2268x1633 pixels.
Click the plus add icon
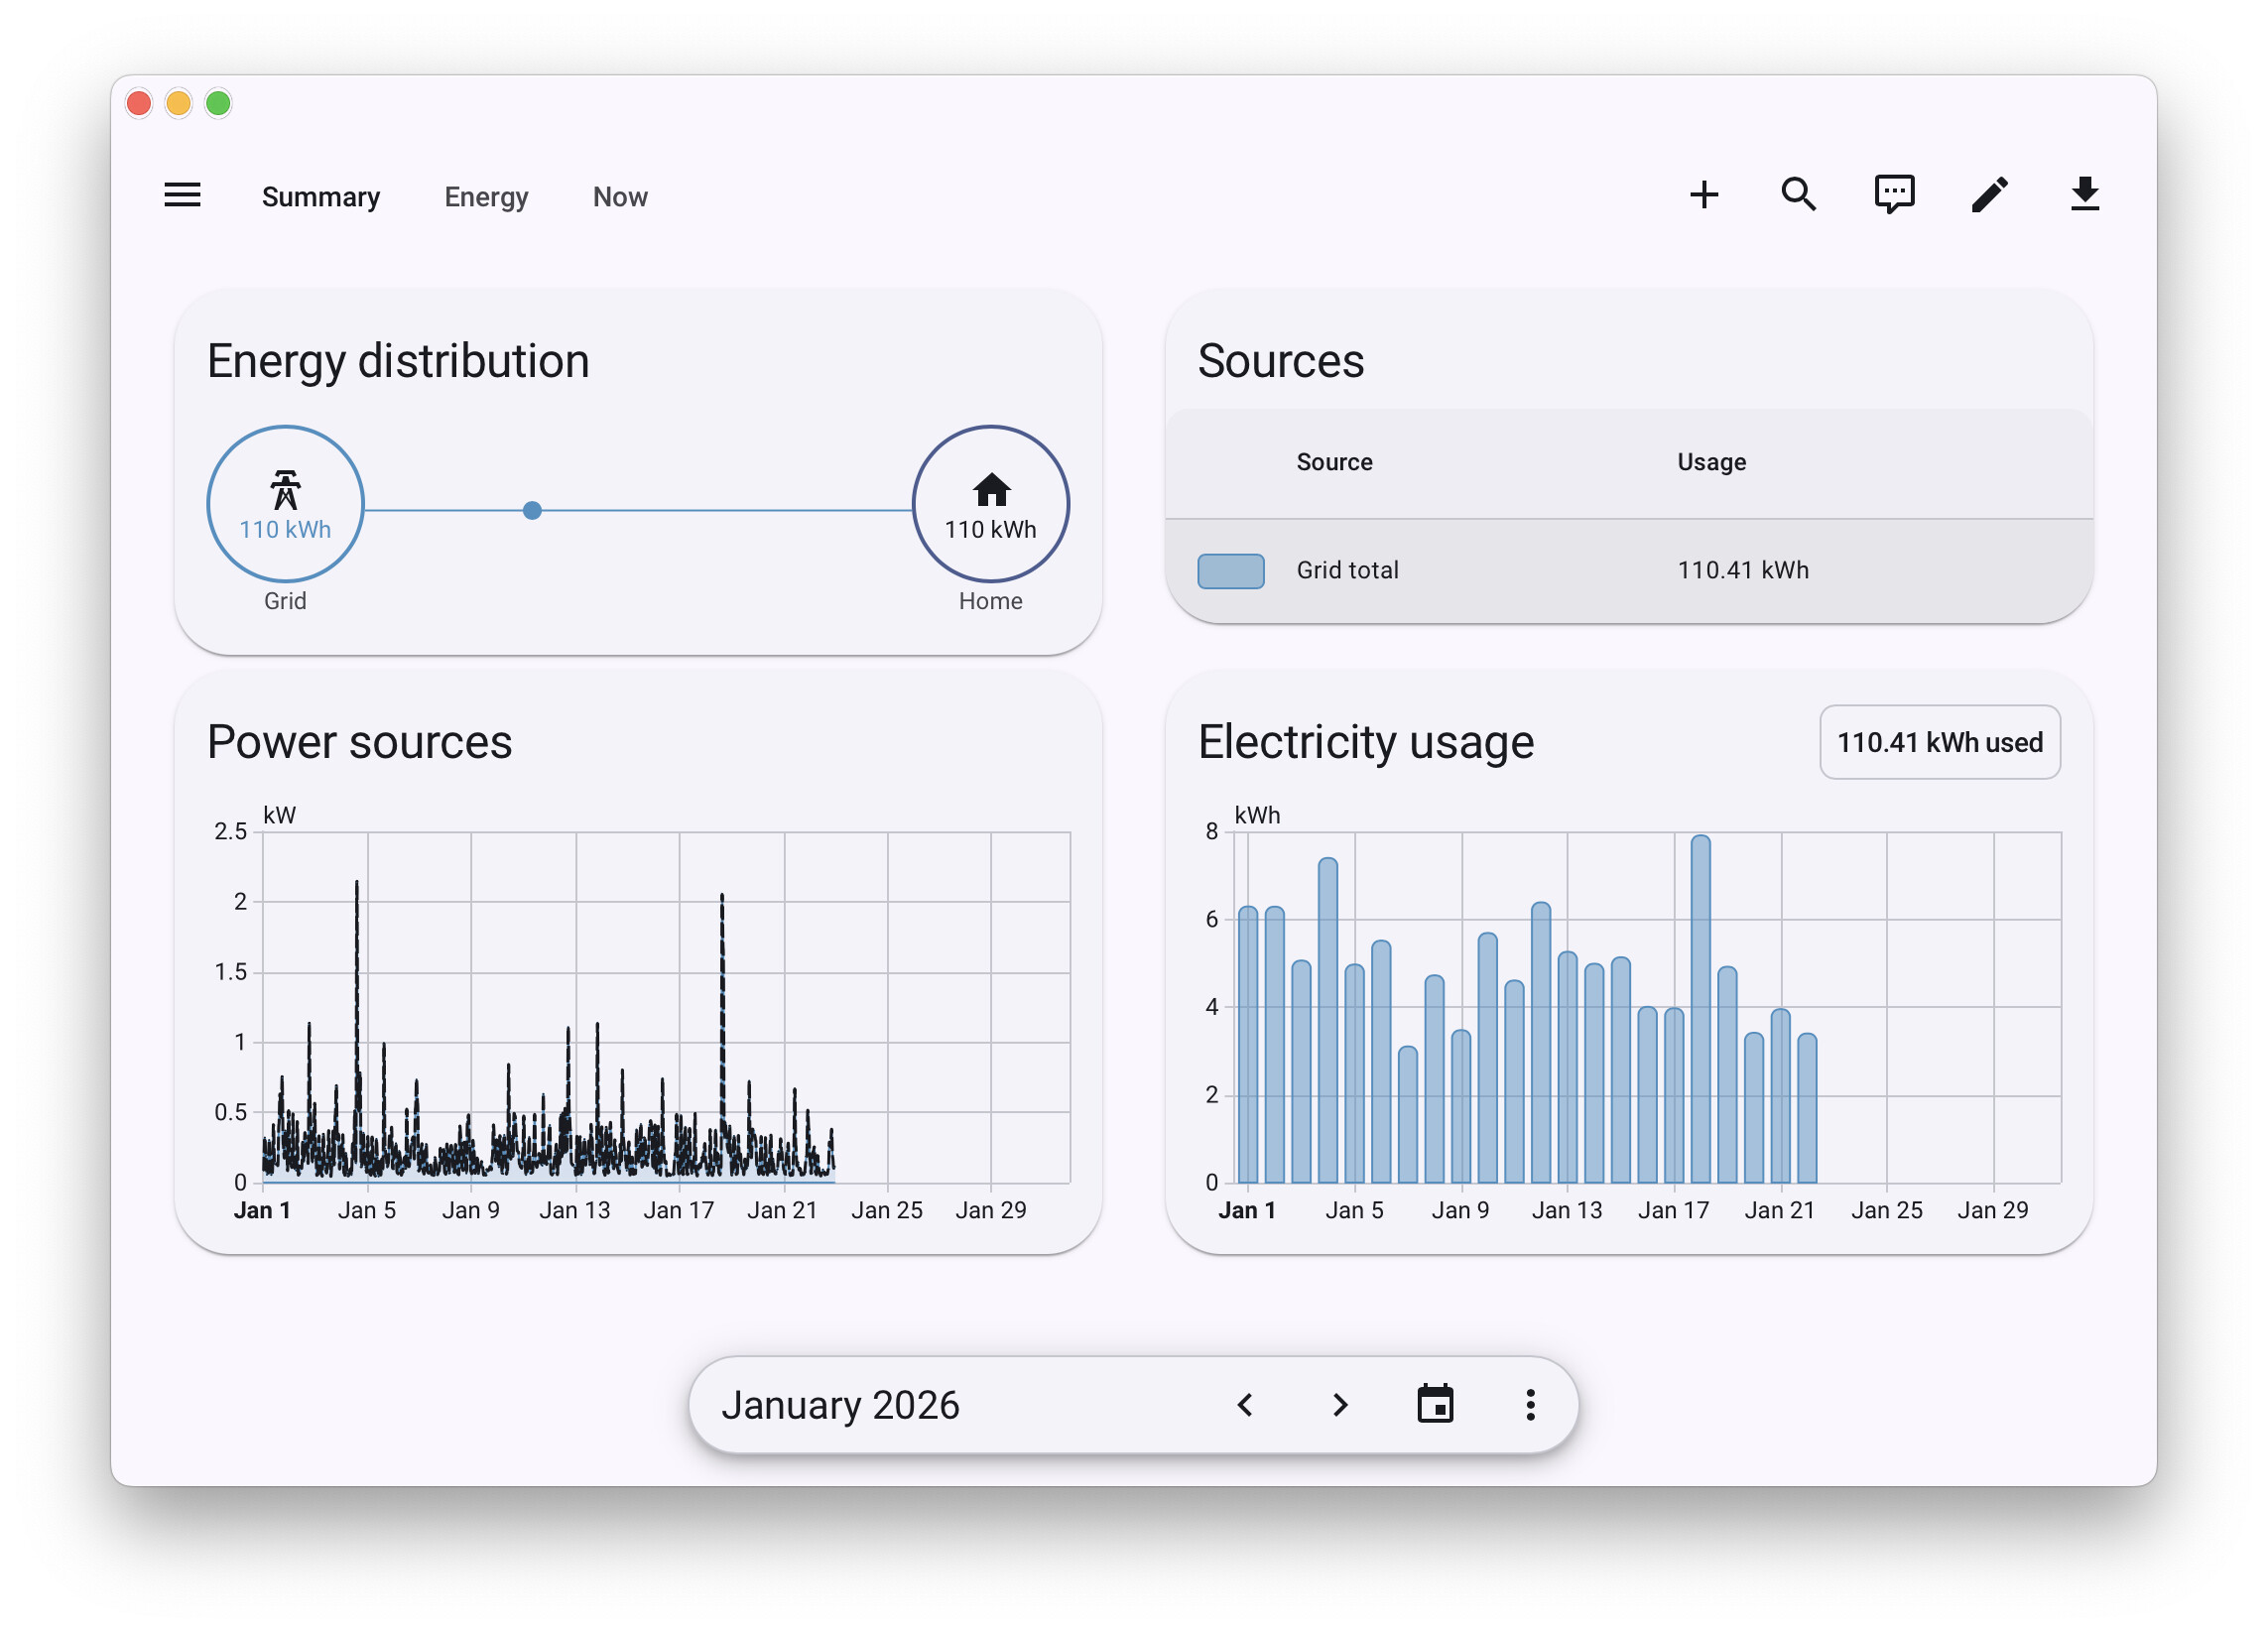[1703, 194]
